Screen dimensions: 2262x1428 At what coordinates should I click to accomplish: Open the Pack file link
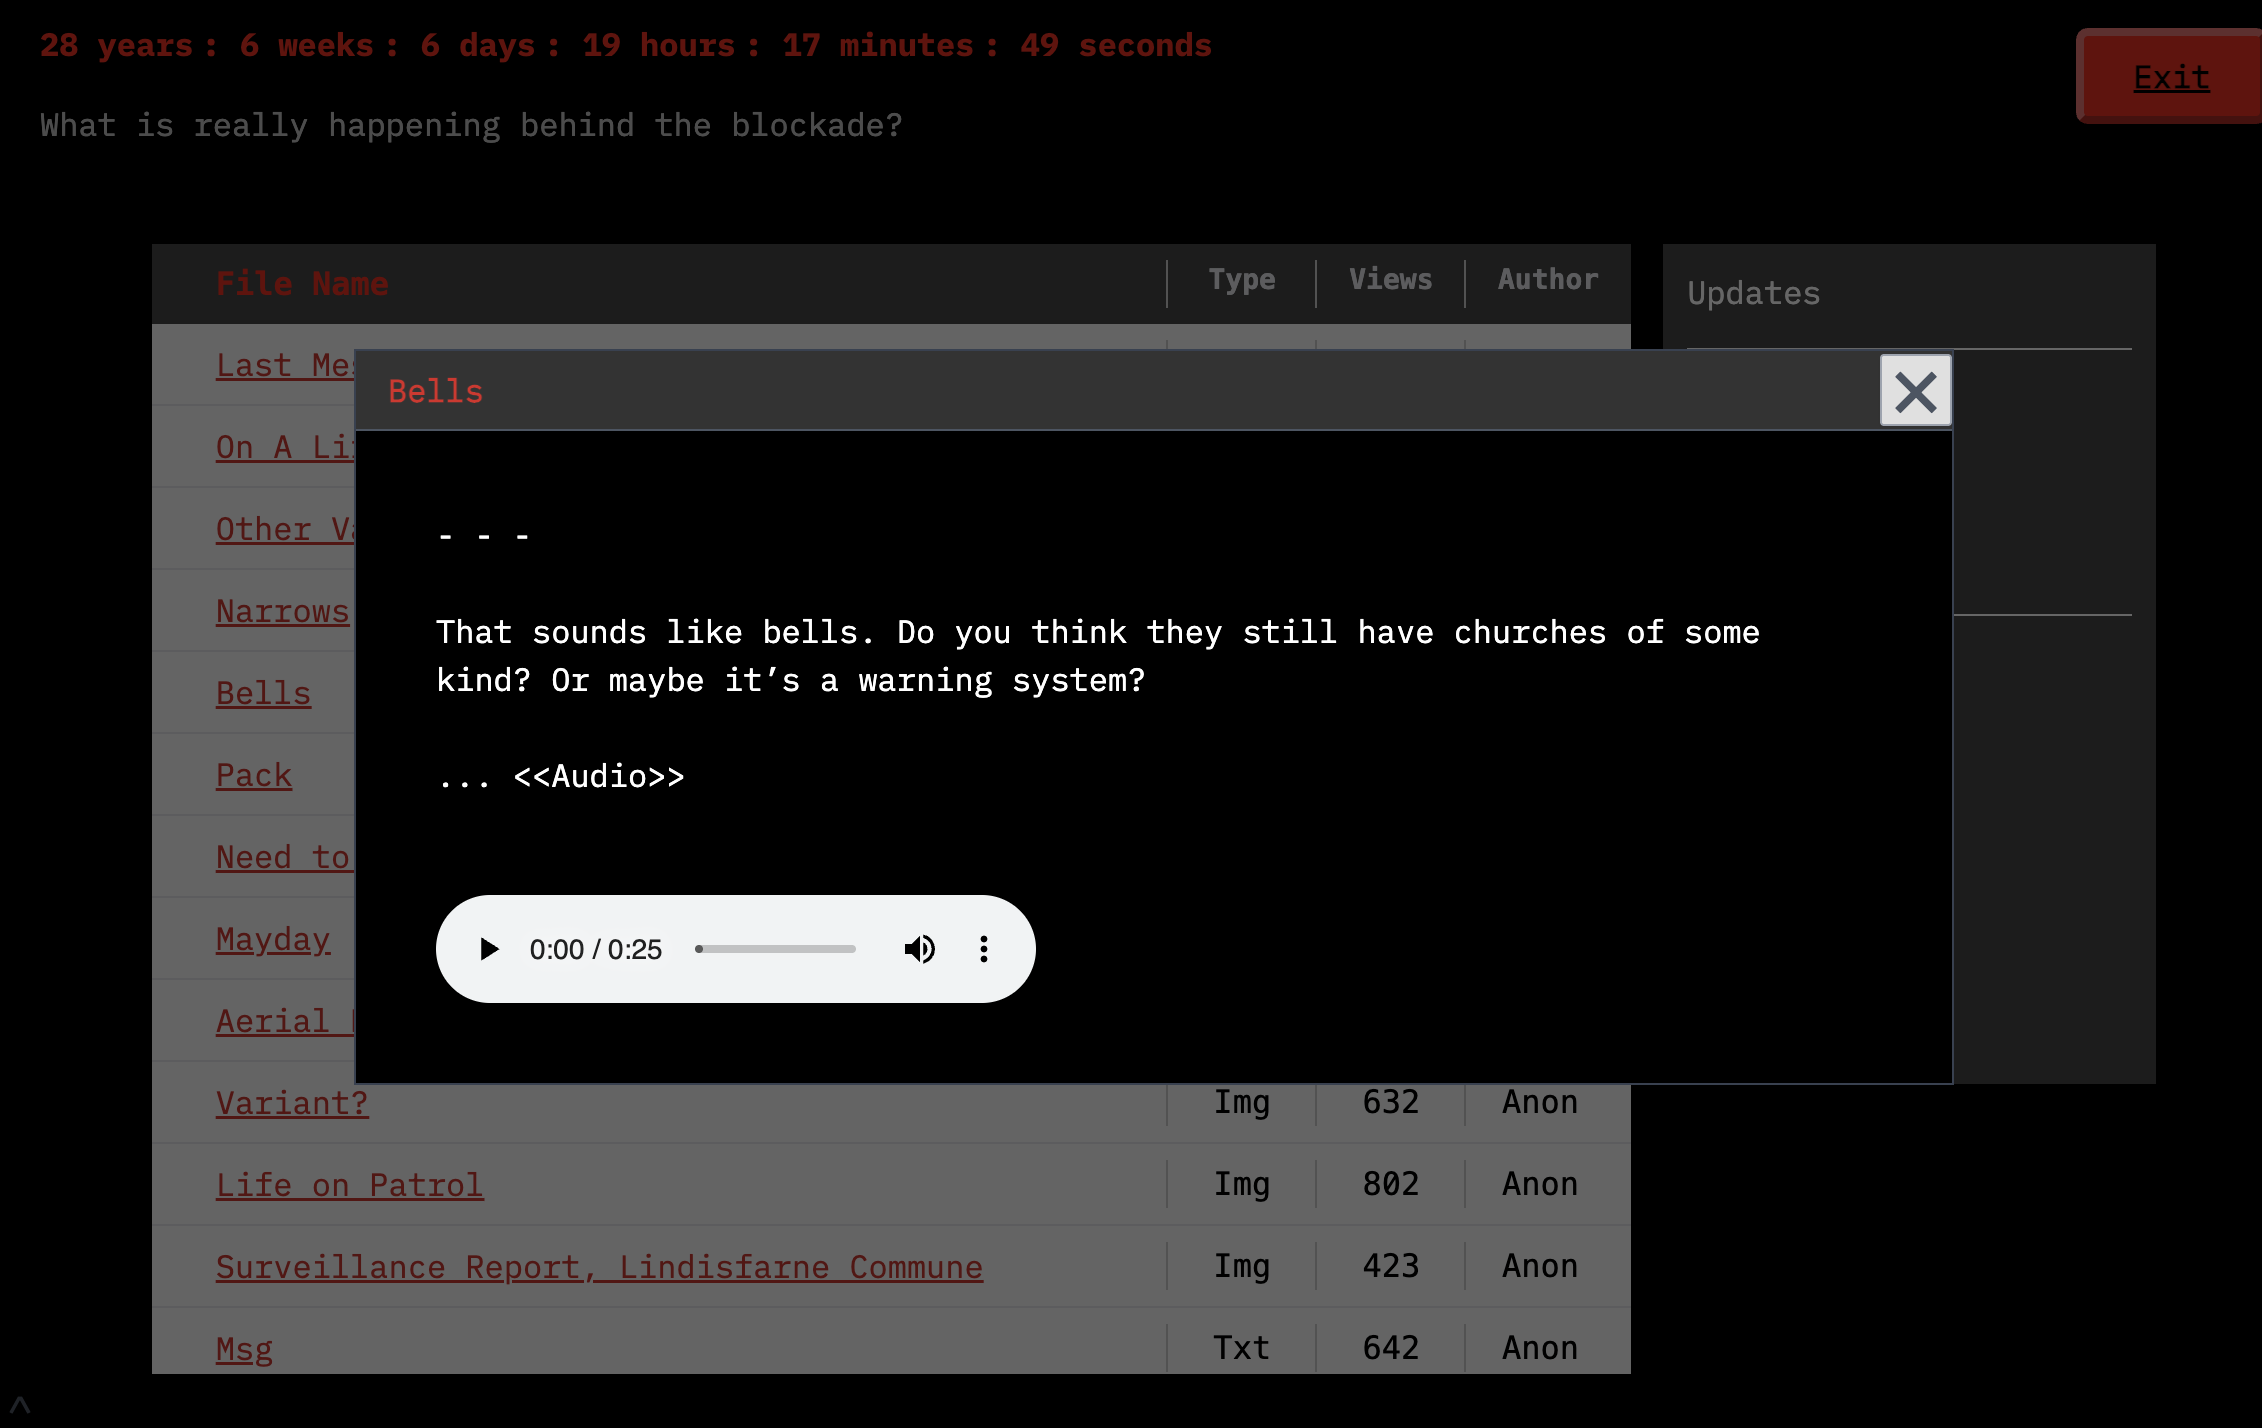(254, 775)
